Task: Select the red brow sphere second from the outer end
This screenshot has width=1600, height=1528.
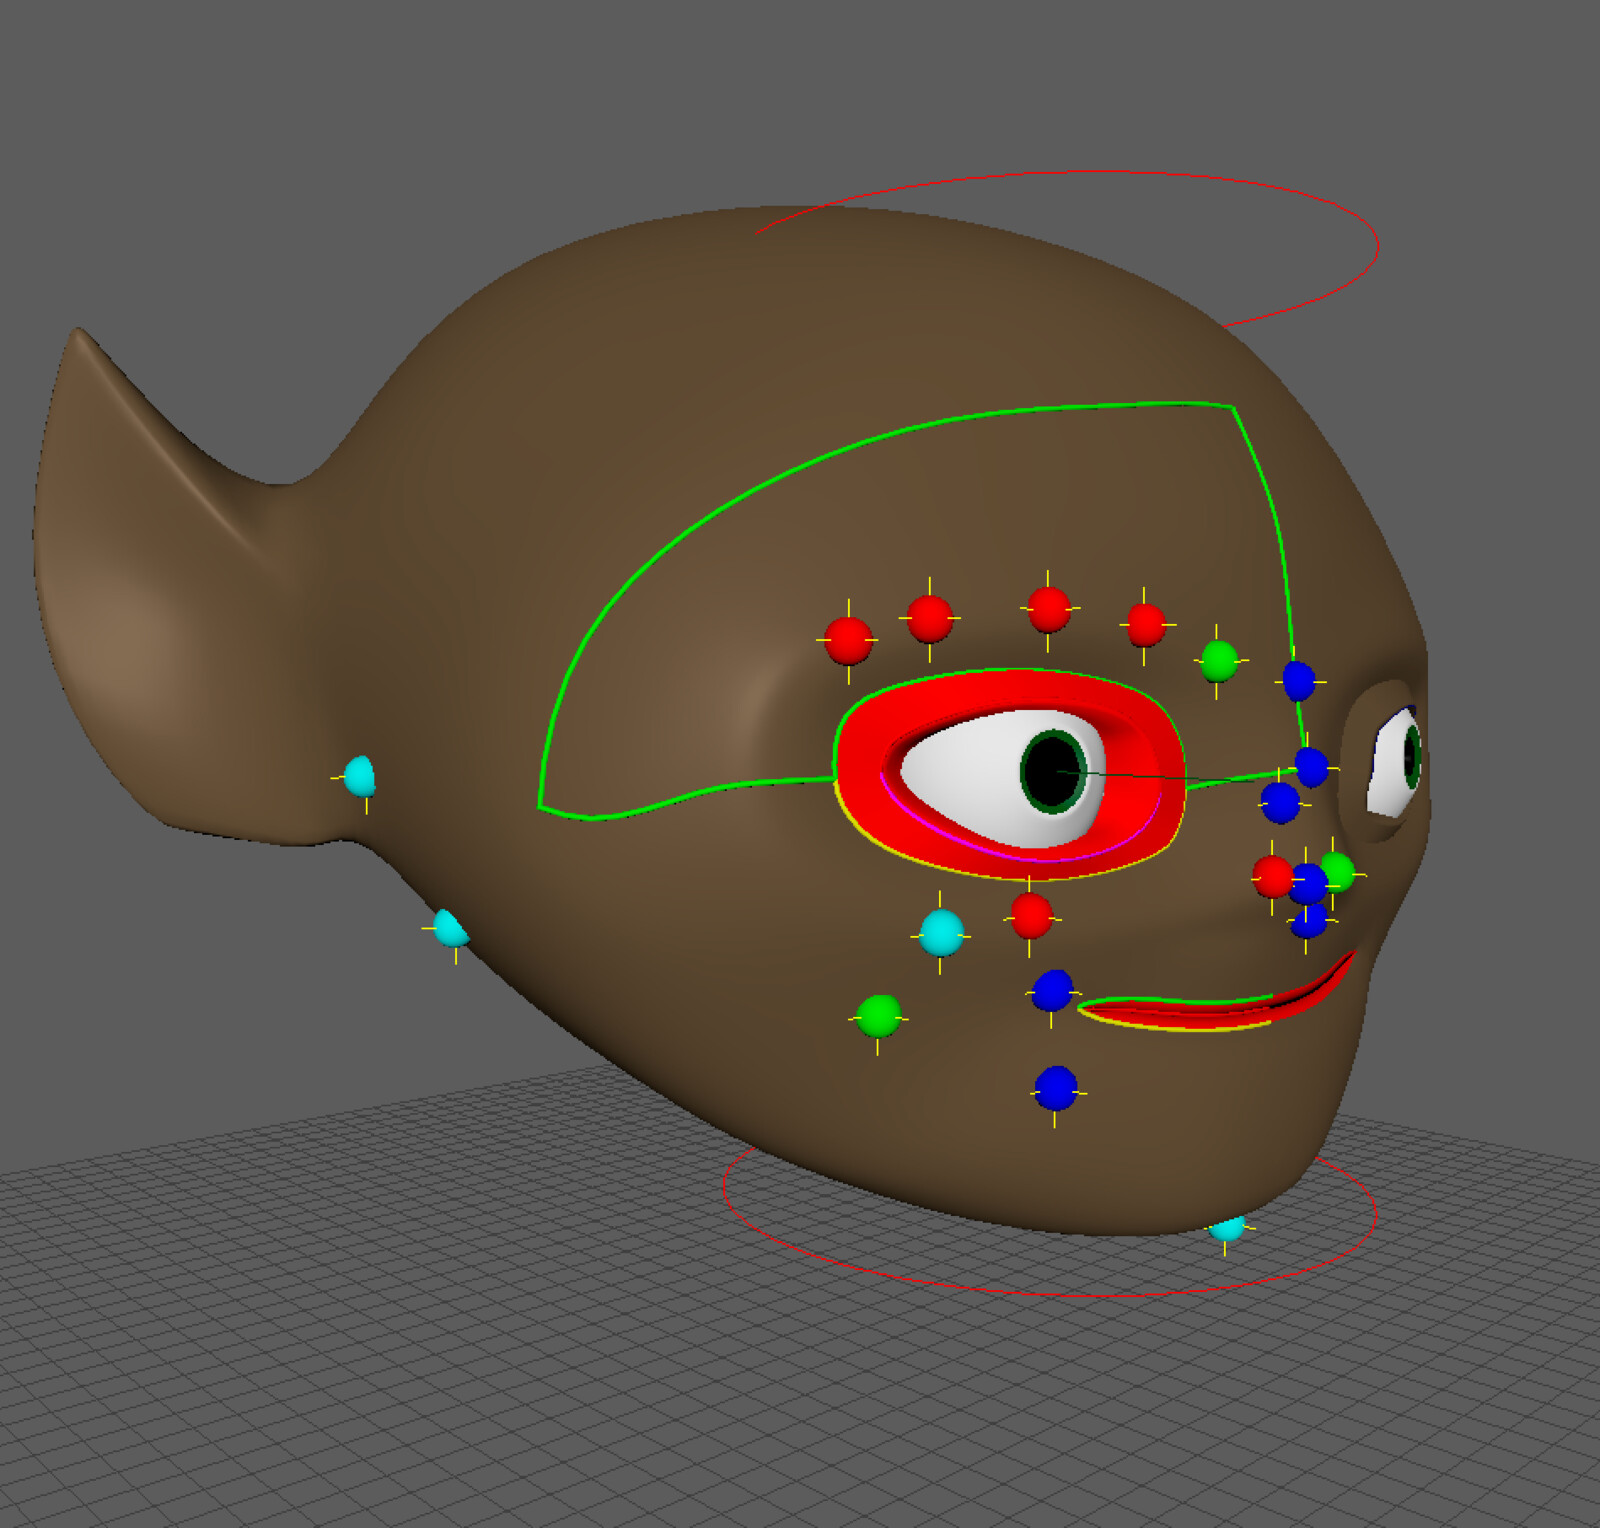Action: (x=930, y=619)
